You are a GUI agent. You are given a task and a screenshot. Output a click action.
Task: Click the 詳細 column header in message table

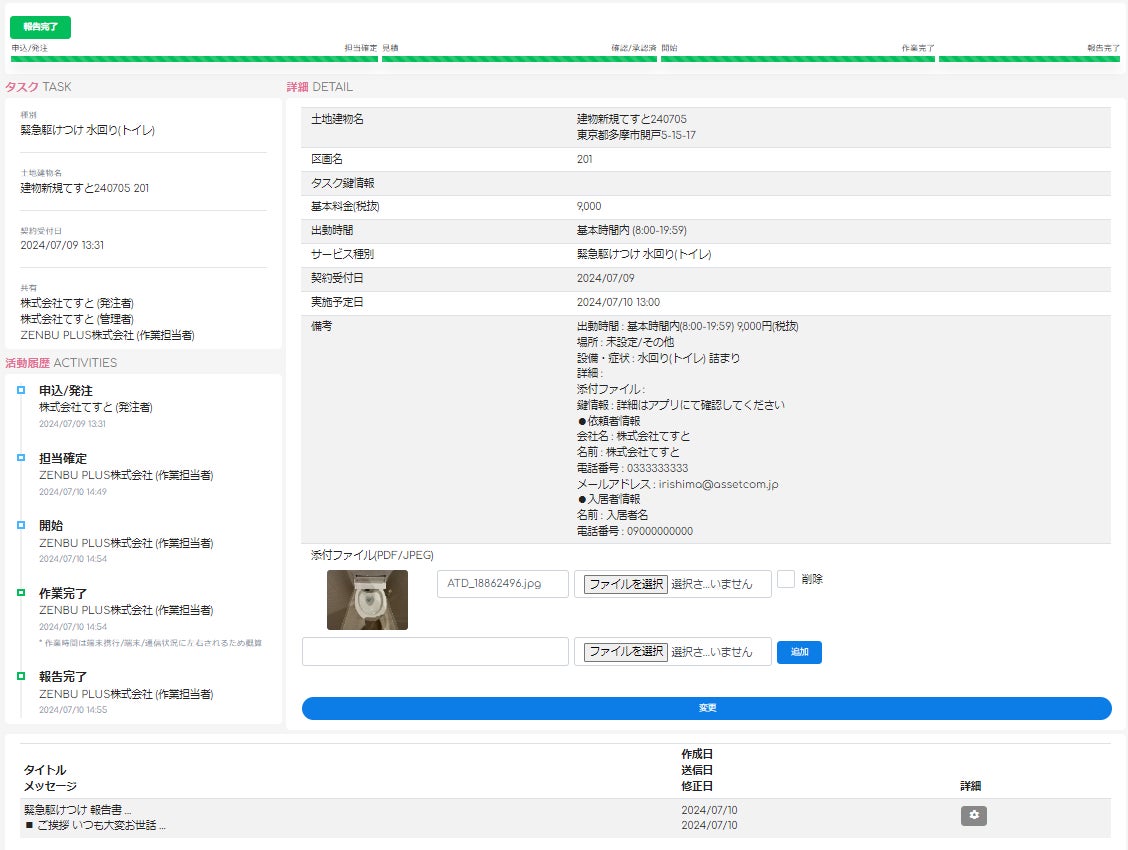970,786
